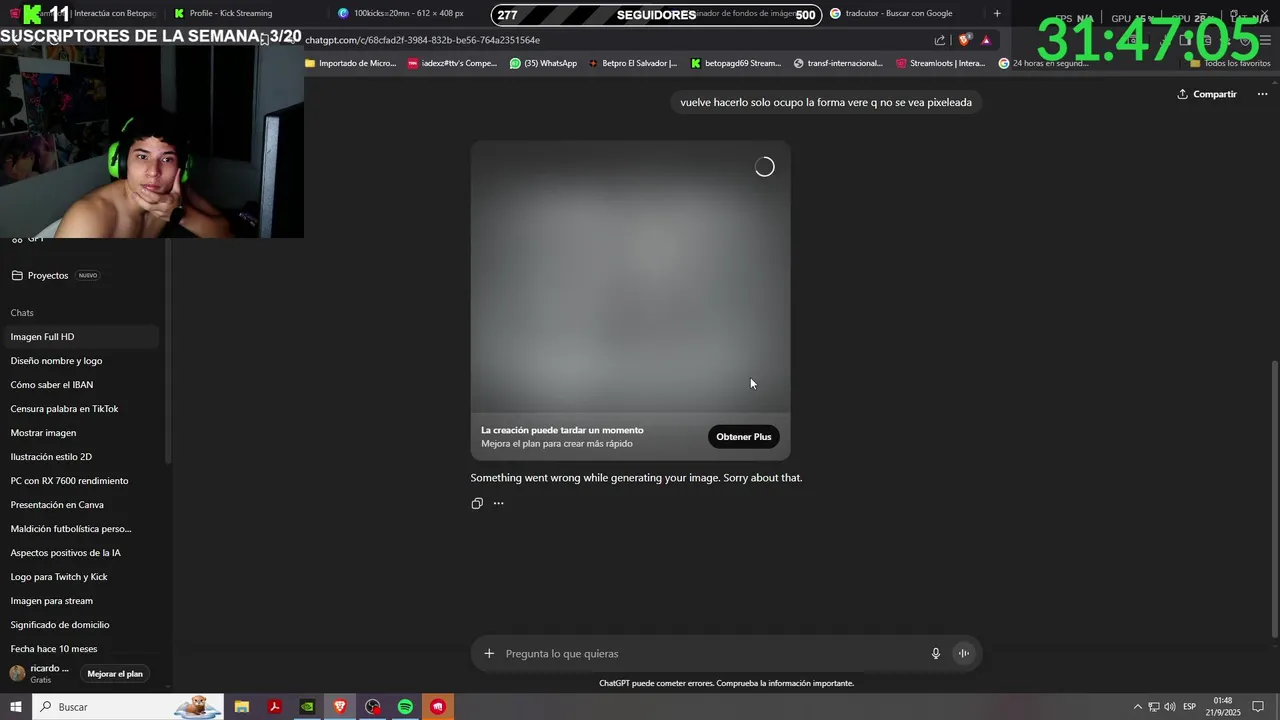The height and width of the screenshot is (720, 1280).
Task: Open the iadexz#ttv's Compe... bookmark
Action: pyautogui.click(x=452, y=63)
